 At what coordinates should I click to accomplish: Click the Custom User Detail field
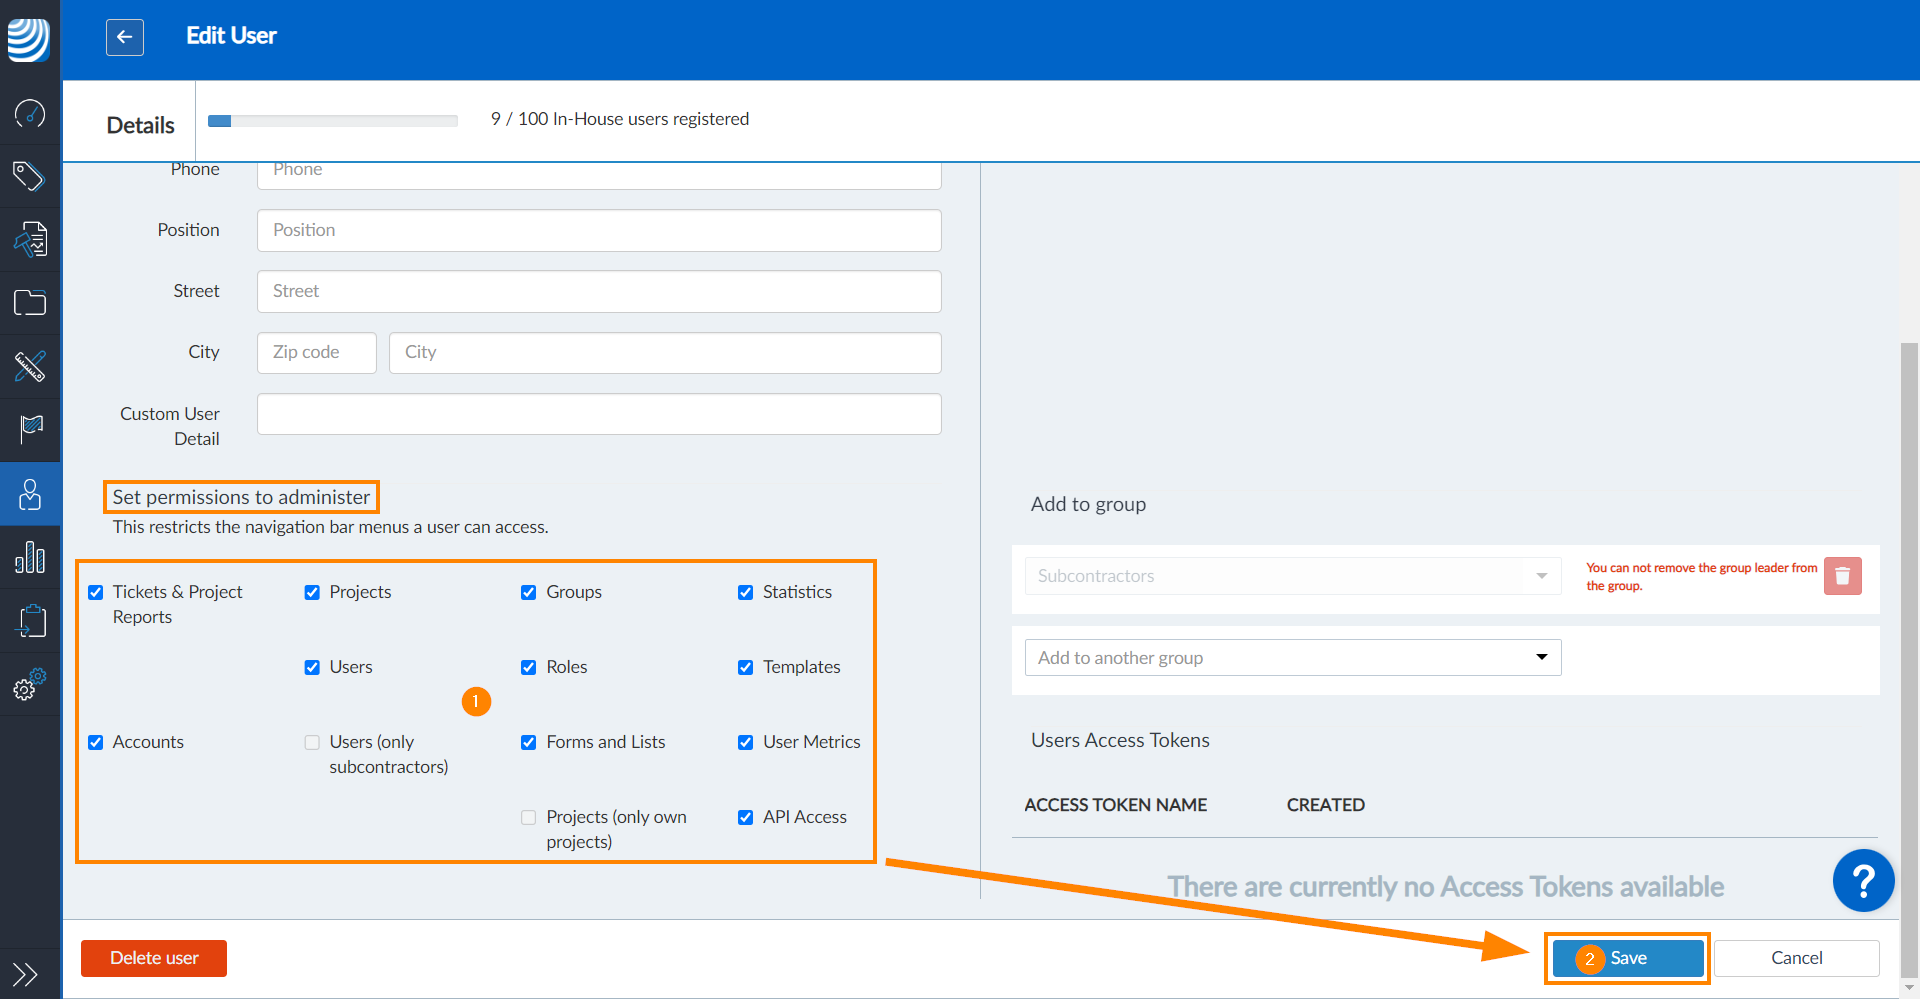coord(599,414)
